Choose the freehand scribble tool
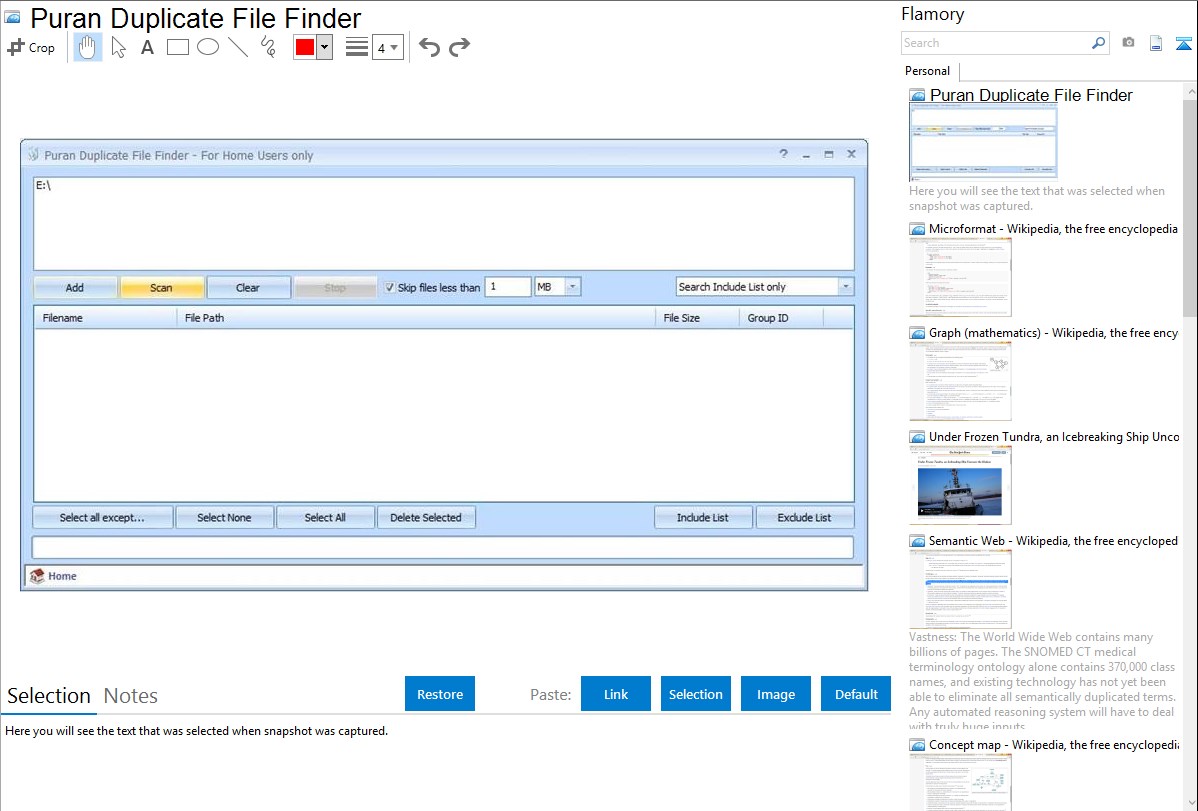 coord(268,47)
